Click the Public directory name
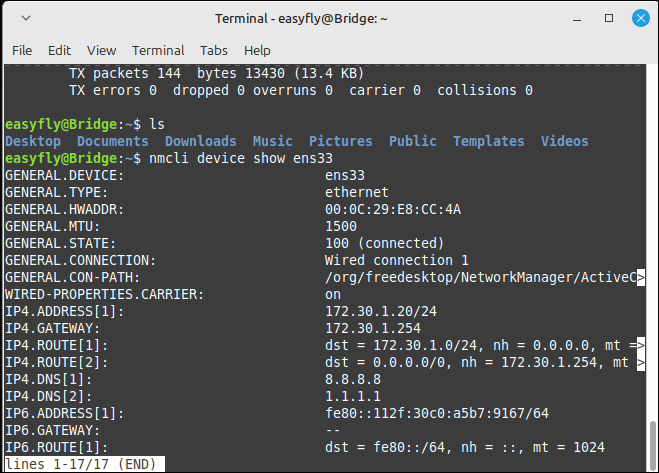The height and width of the screenshot is (473, 659). [x=412, y=141]
